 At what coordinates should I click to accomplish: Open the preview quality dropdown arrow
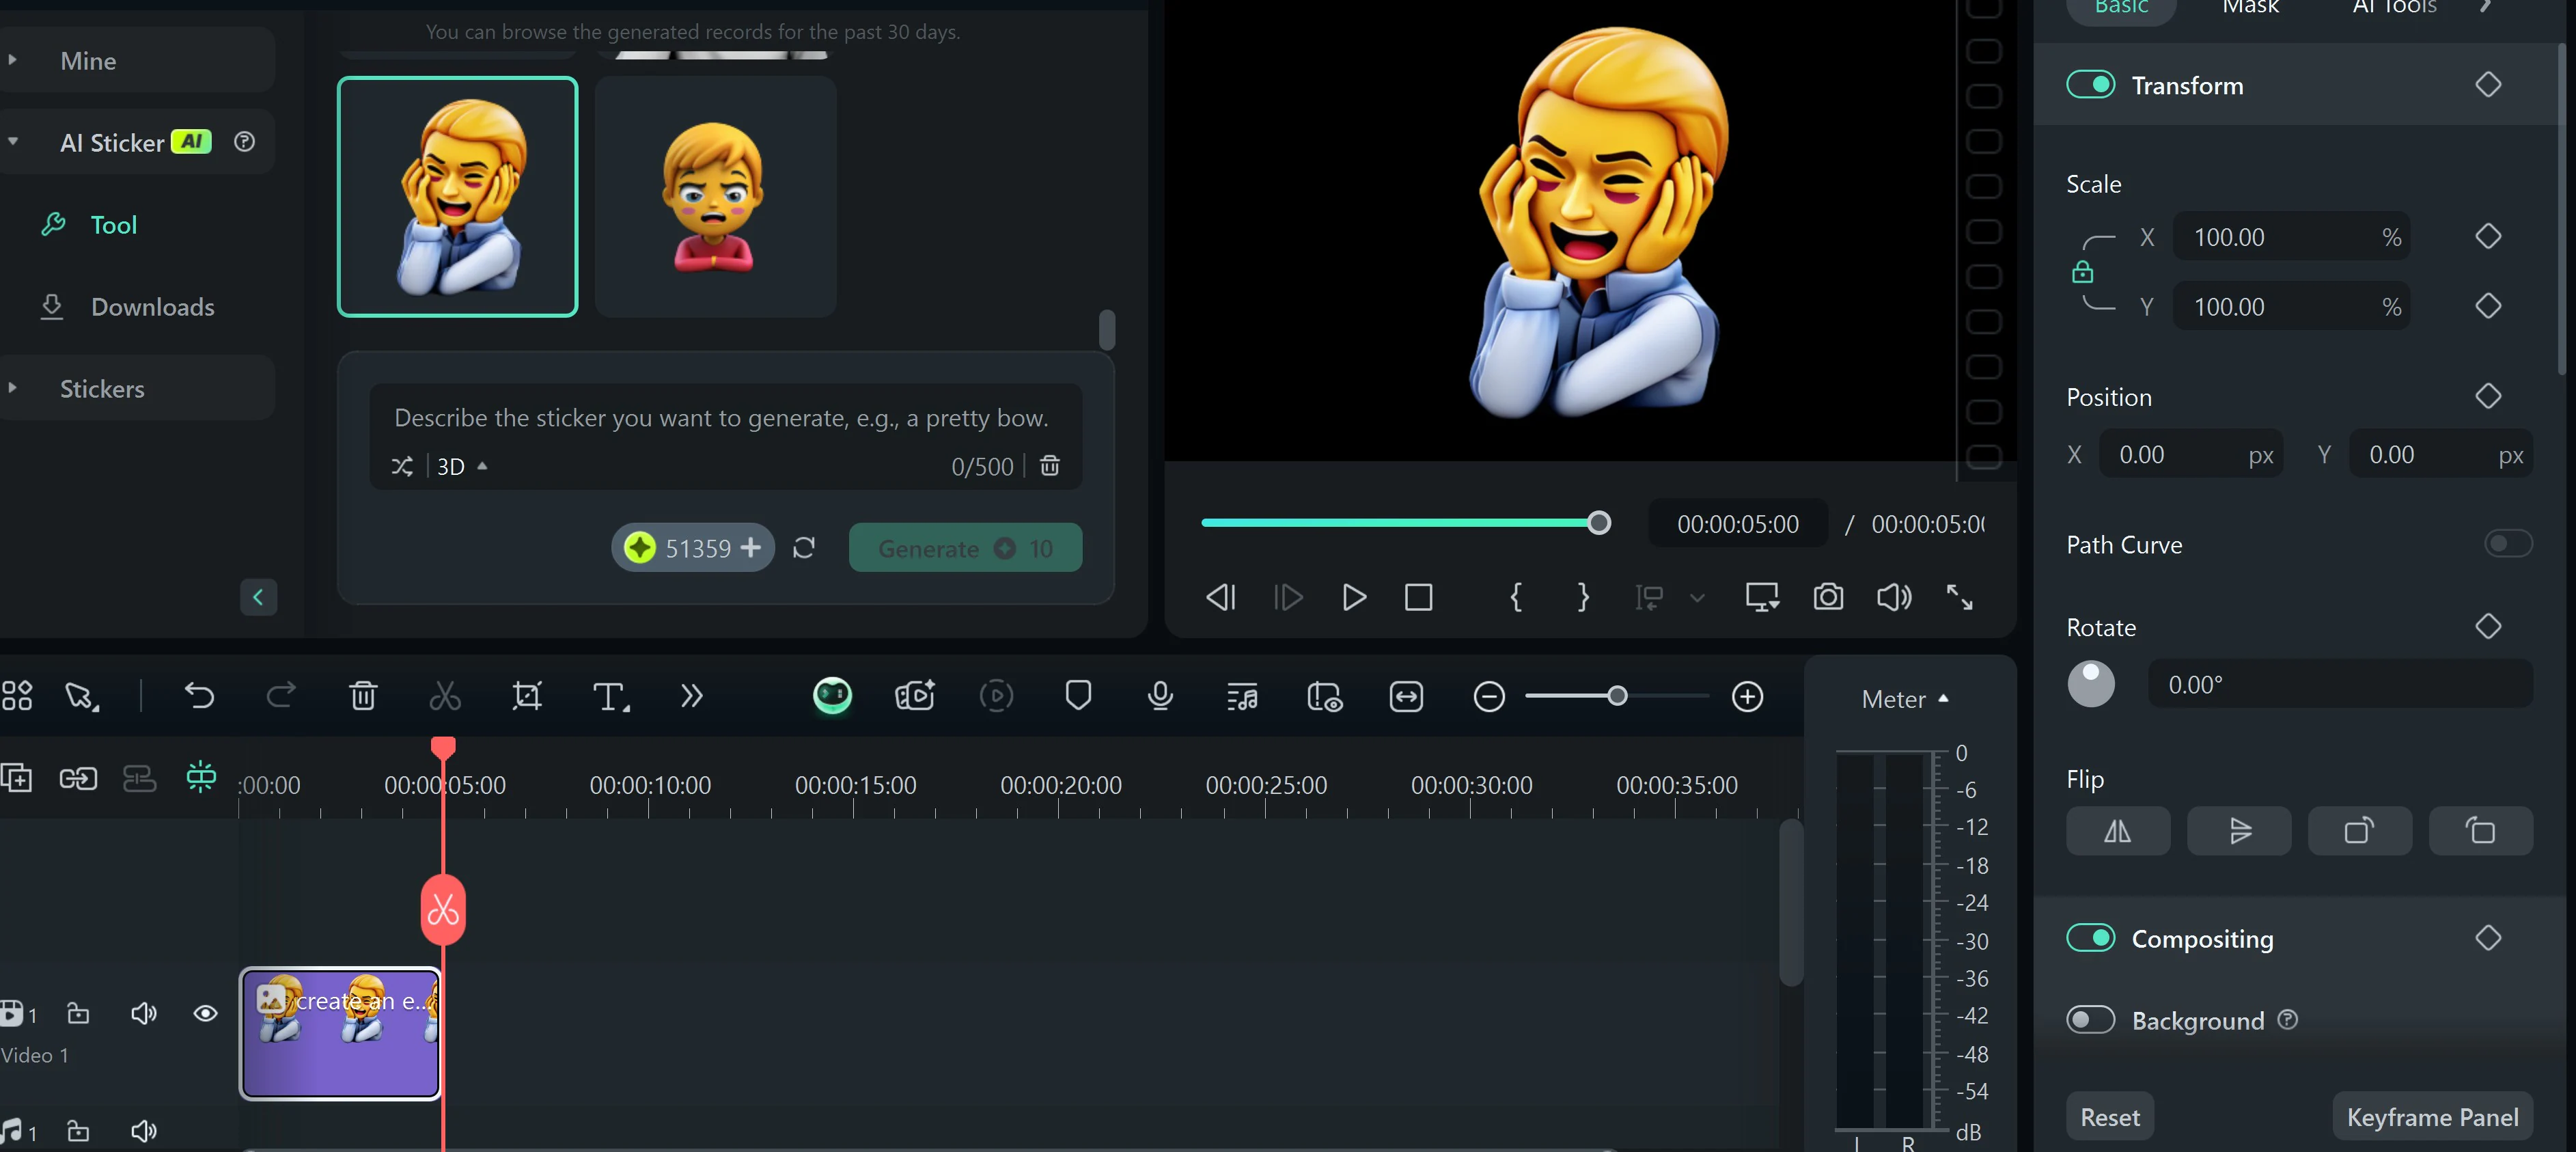(1697, 598)
